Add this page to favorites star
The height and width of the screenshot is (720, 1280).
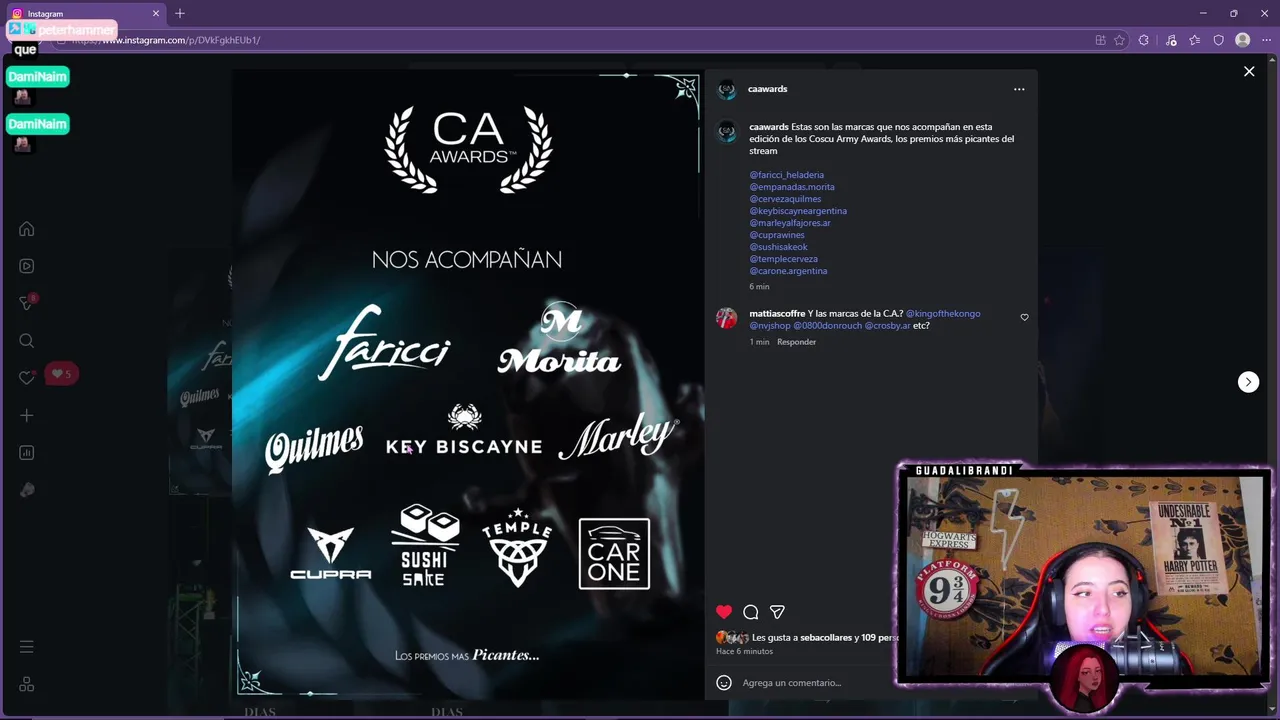click(x=1119, y=40)
